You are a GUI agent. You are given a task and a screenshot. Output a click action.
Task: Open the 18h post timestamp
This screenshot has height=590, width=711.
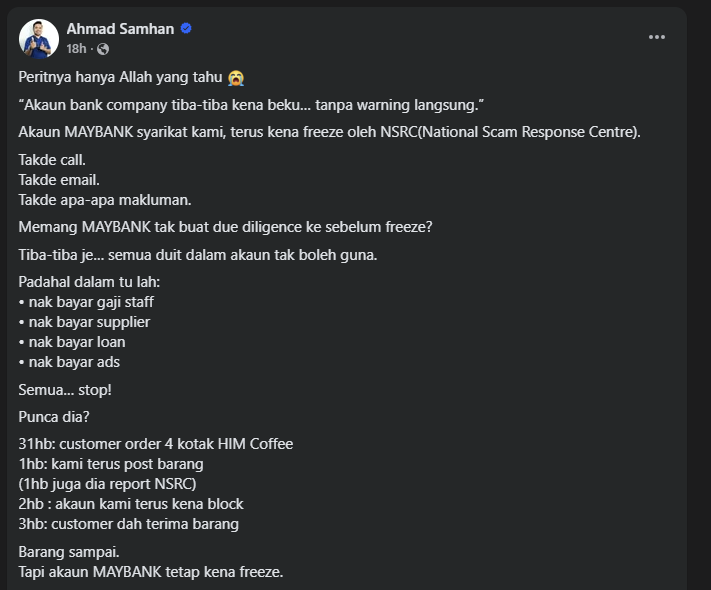coord(76,48)
